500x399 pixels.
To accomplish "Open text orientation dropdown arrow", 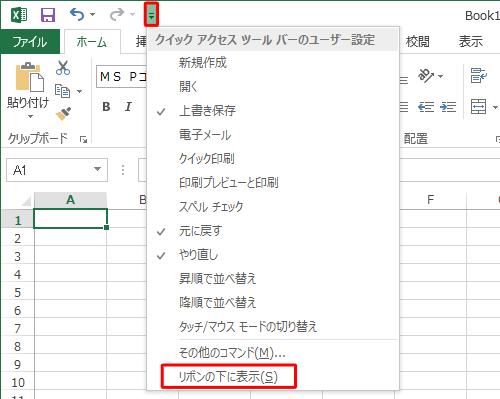I will tap(441, 76).
